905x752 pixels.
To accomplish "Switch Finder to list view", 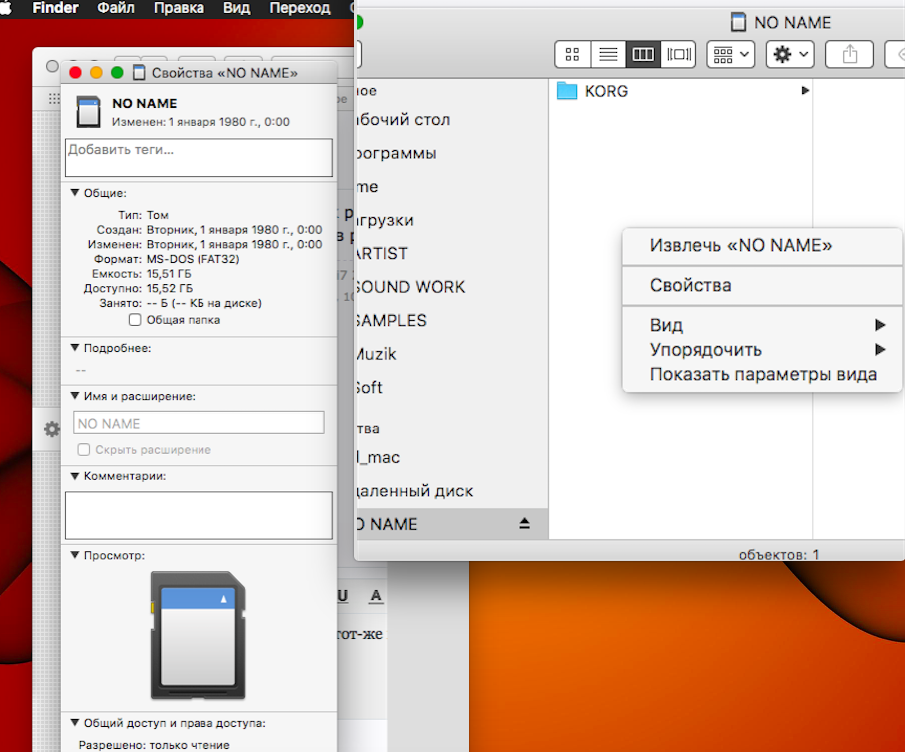I will 608,55.
